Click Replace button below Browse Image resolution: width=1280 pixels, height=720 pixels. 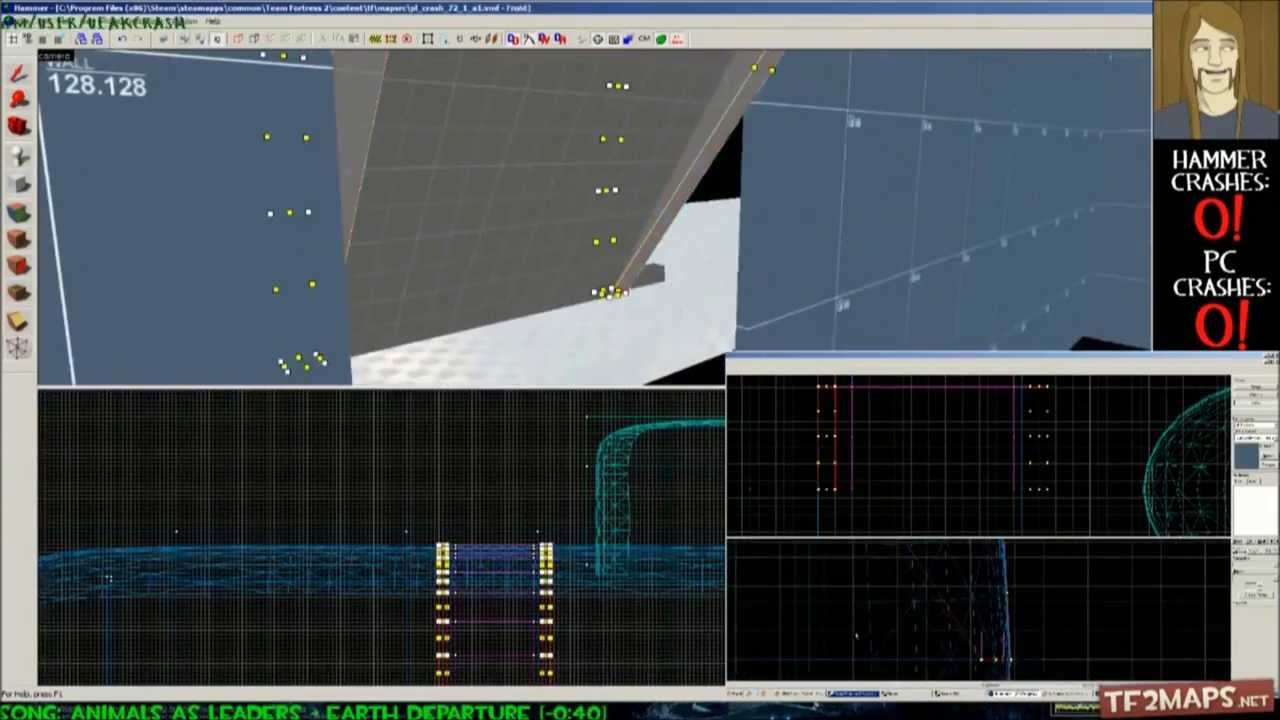click(1269, 464)
